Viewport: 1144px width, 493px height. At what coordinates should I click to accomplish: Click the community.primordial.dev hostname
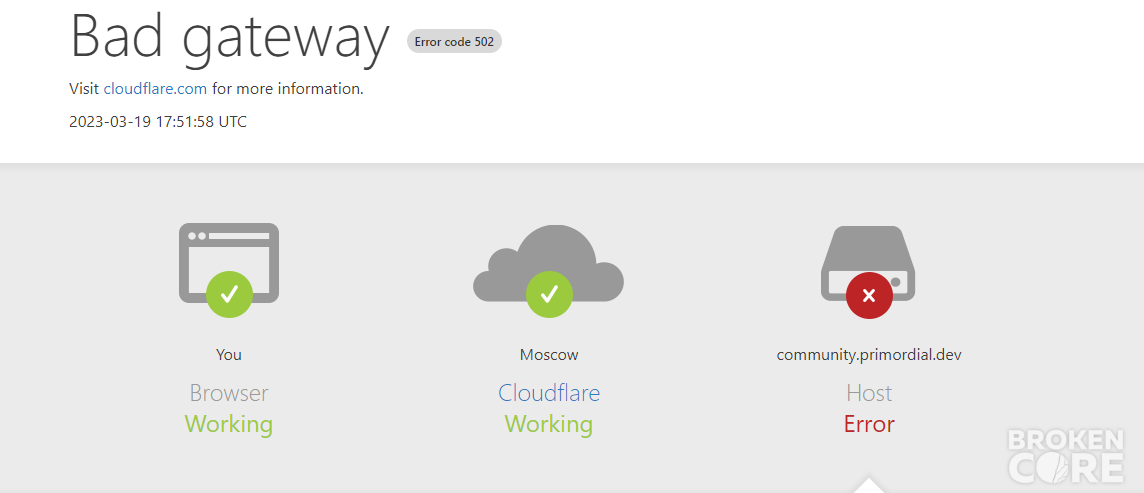pos(869,355)
